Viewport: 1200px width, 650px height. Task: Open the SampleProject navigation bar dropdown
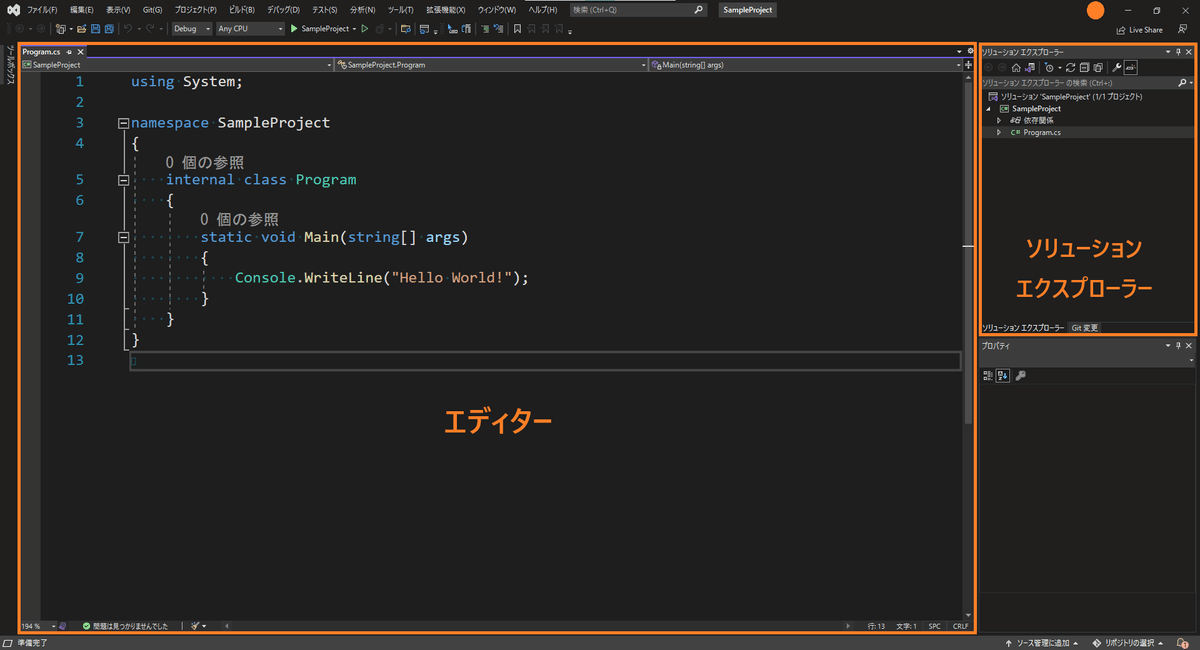click(176, 65)
